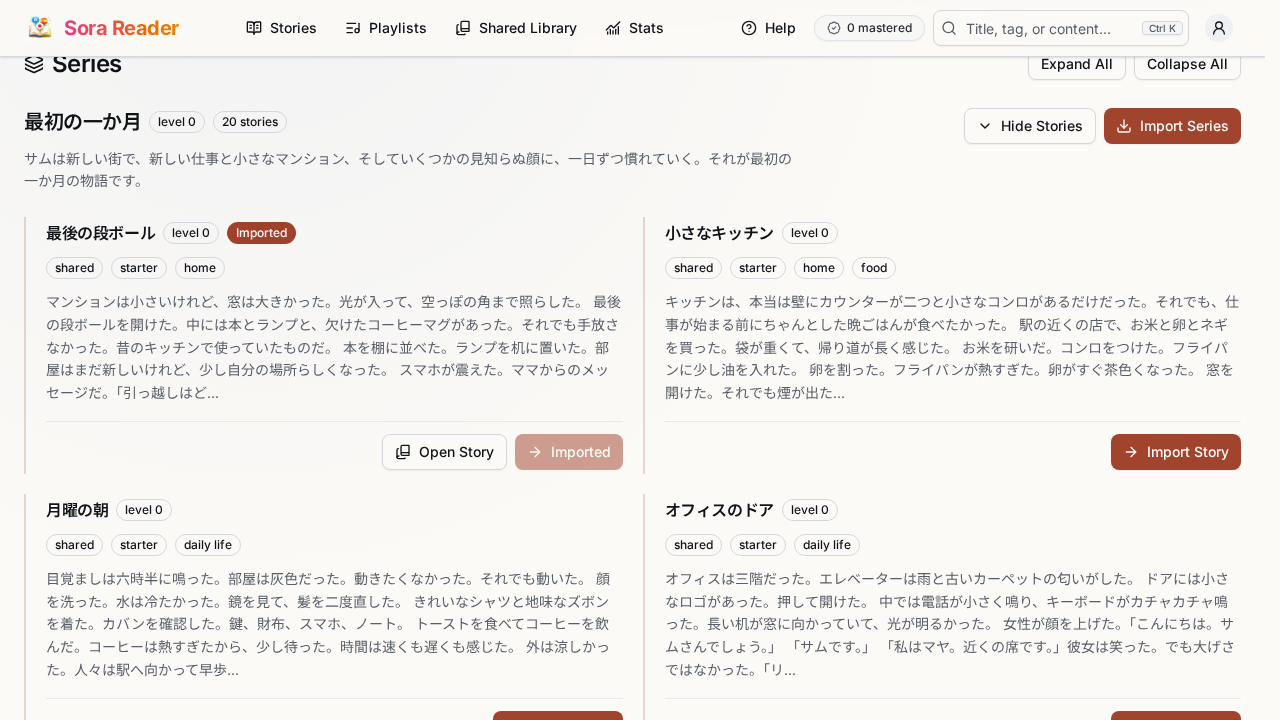Click the search magnifier icon

pyautogui.click(x=950, y=28)
